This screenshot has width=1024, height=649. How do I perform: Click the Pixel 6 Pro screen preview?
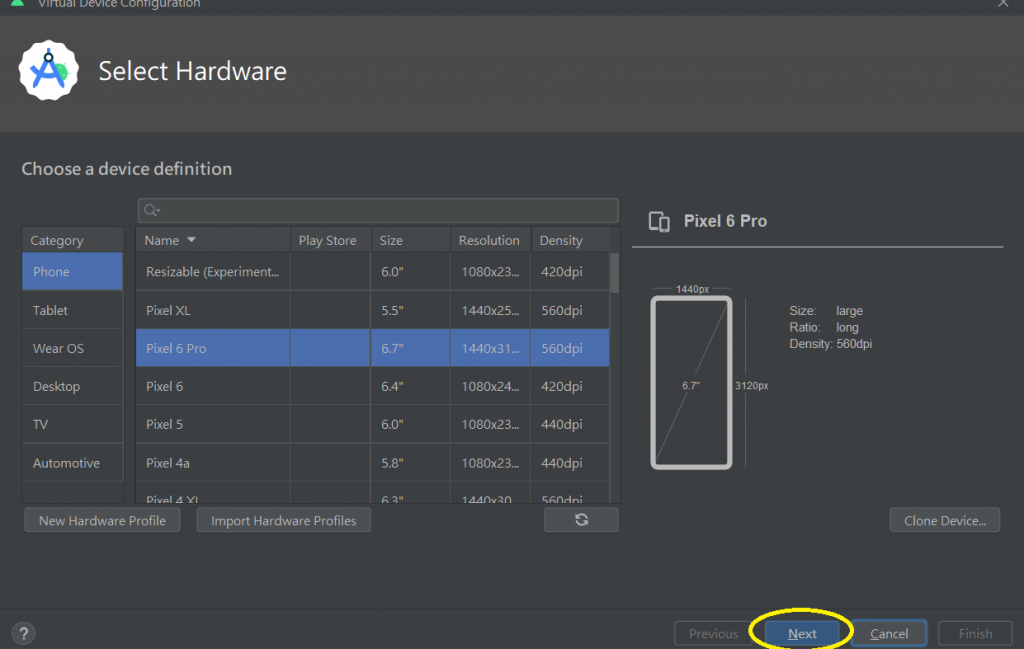coord(691,383)
